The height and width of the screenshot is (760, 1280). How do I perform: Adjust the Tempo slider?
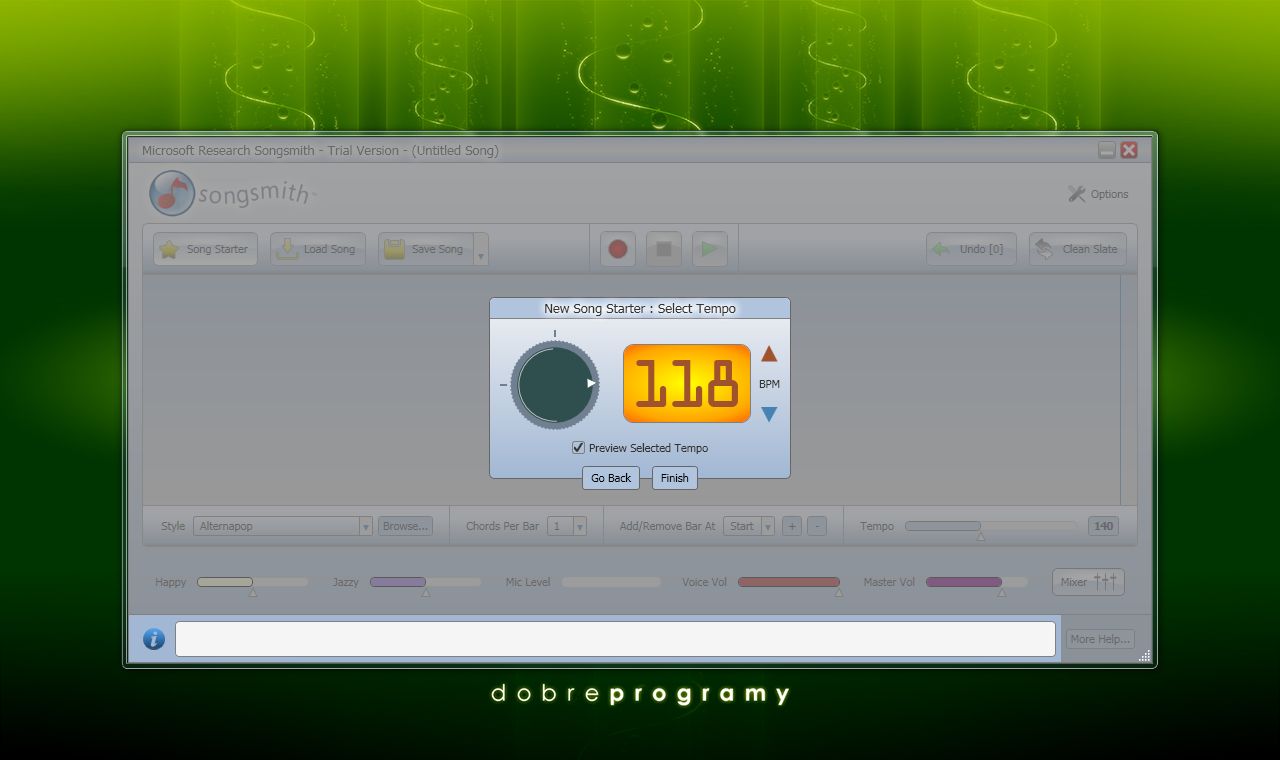pyautogui.click(x=991, y=526)
